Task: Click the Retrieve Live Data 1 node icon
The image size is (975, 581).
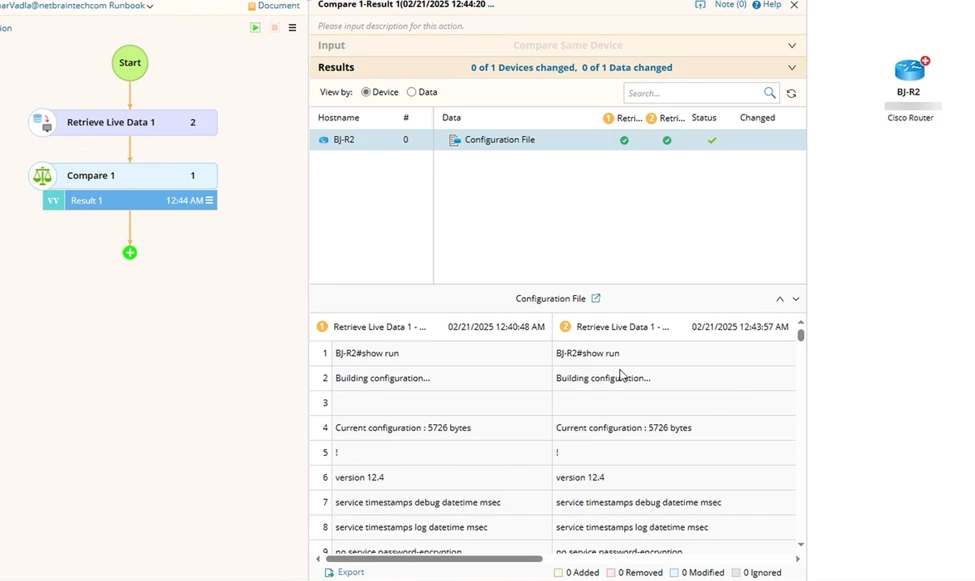Action: click(x=42, y=123)
